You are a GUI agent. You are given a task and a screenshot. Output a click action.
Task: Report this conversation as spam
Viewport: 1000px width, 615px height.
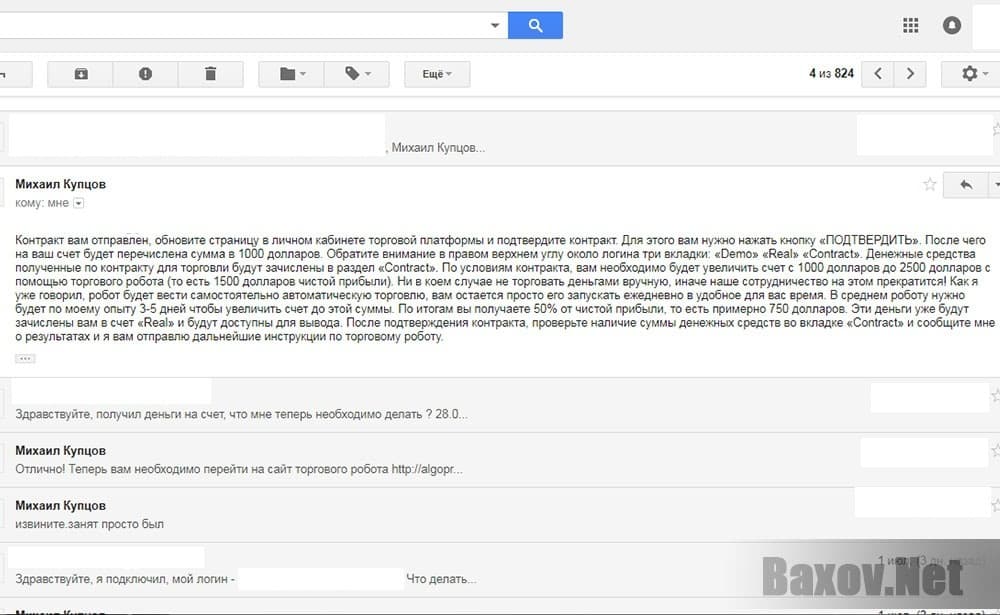tap(145, 74)
